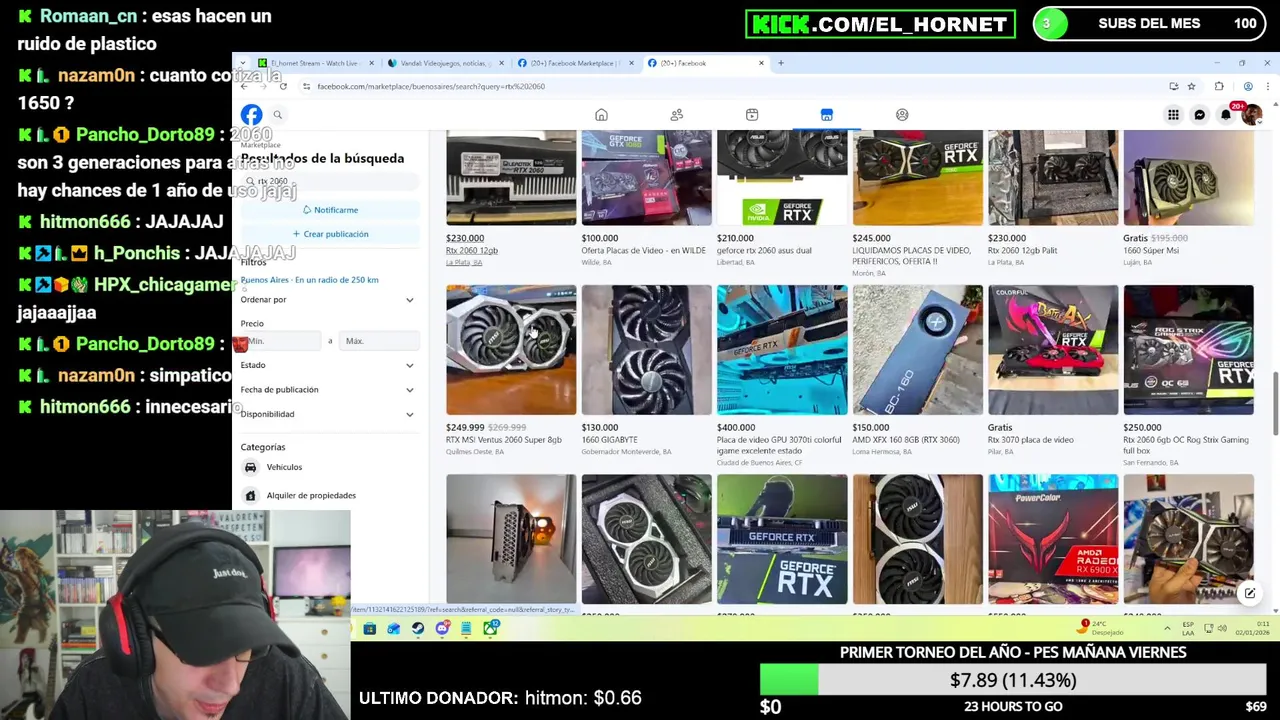Viewport: 1280px width, 720px height.
Task: Open Outlook from the taskbar
Action: tap(394, 628)
